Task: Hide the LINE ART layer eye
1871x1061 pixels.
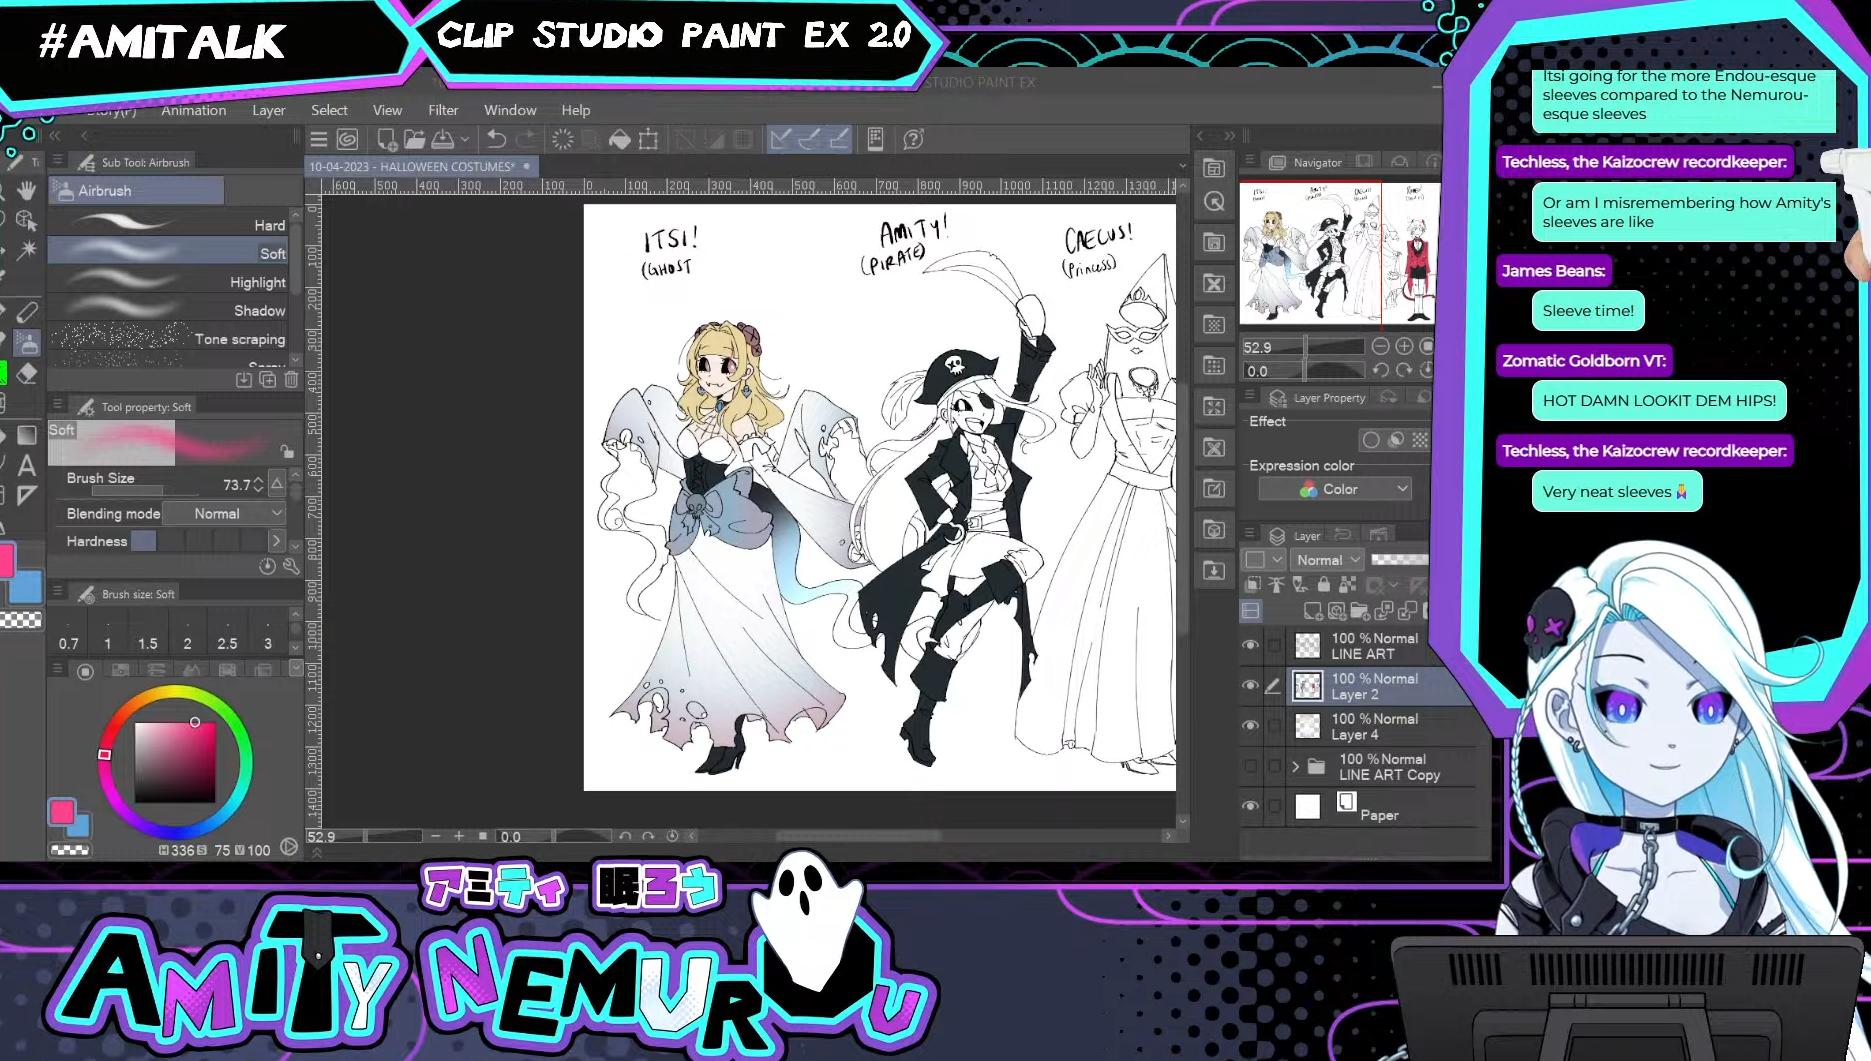Action: (x=1250, y=645)
